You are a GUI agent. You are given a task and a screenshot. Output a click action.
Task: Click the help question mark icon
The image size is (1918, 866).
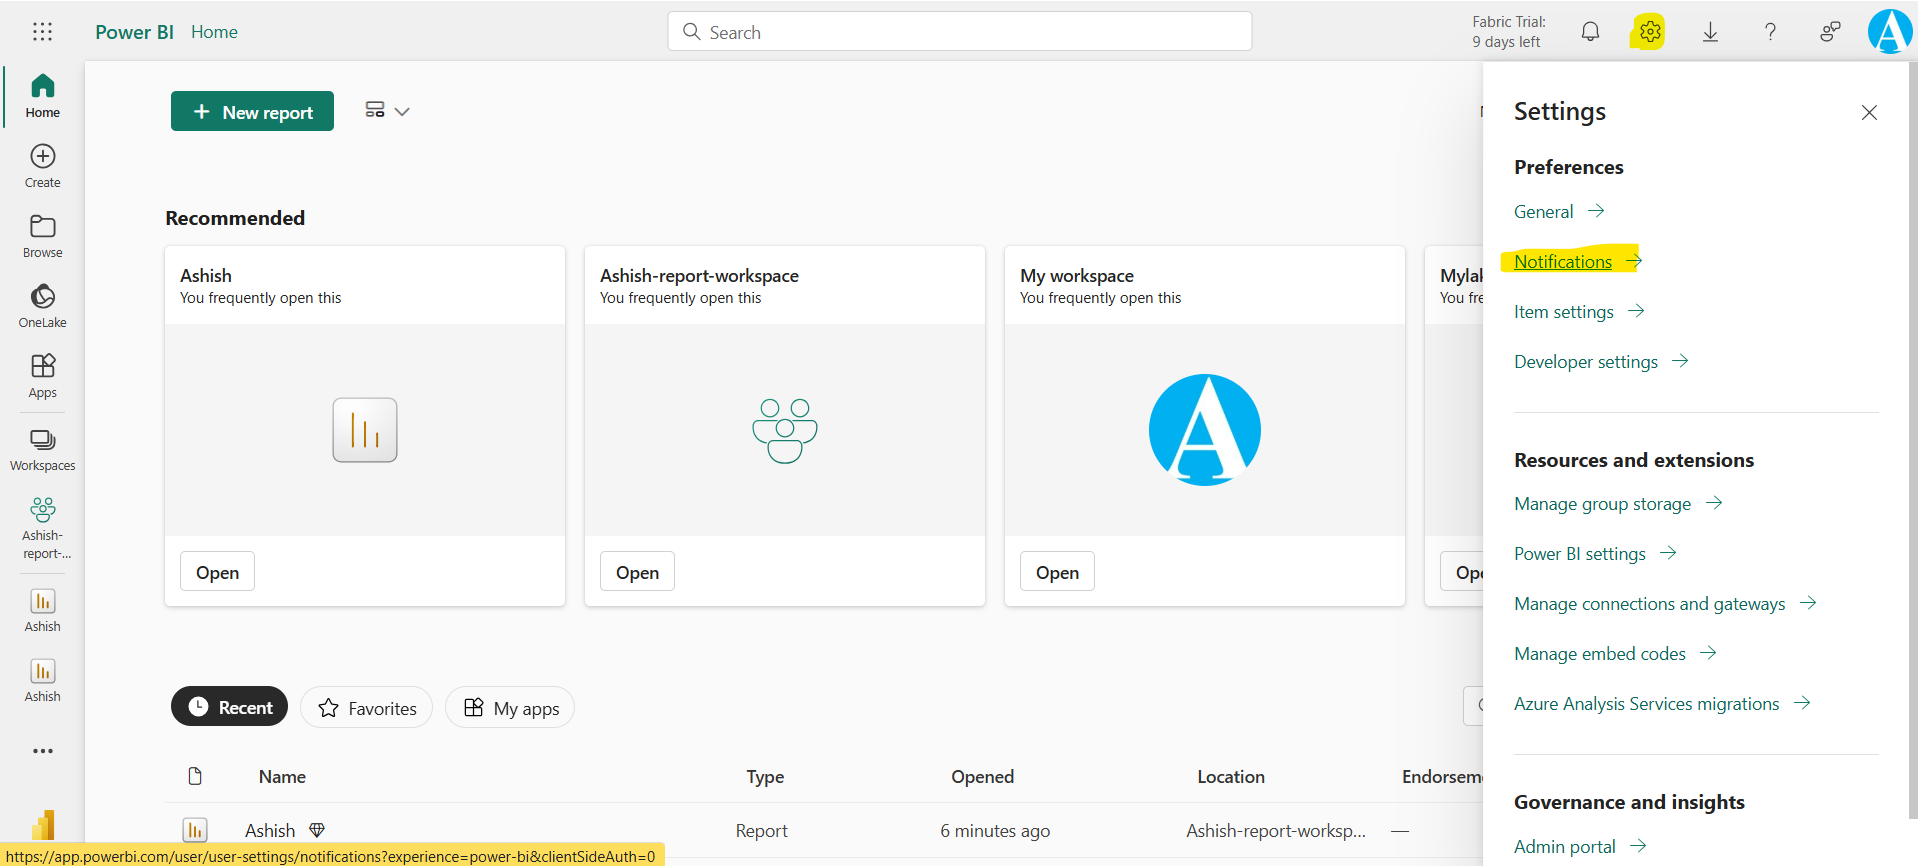tap(1770, 32)
